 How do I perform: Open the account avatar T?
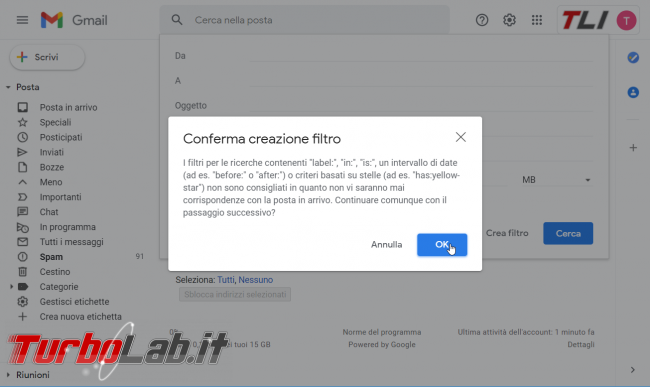[626, 20]
